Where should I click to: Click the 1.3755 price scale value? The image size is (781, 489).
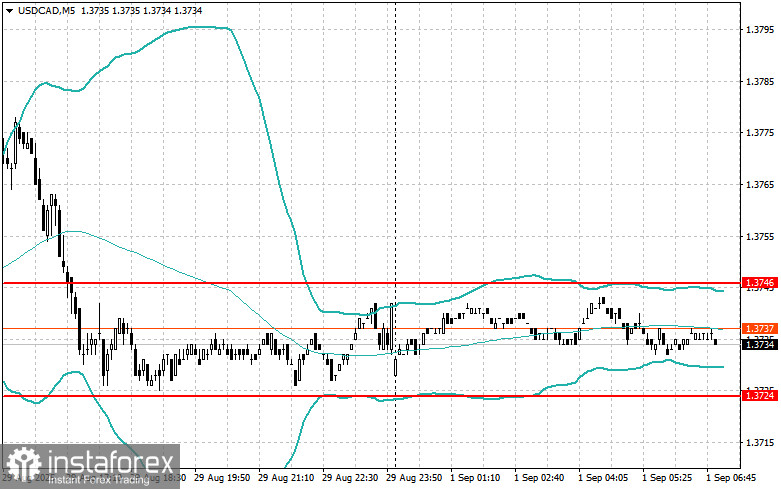click(x=760, y=236)
